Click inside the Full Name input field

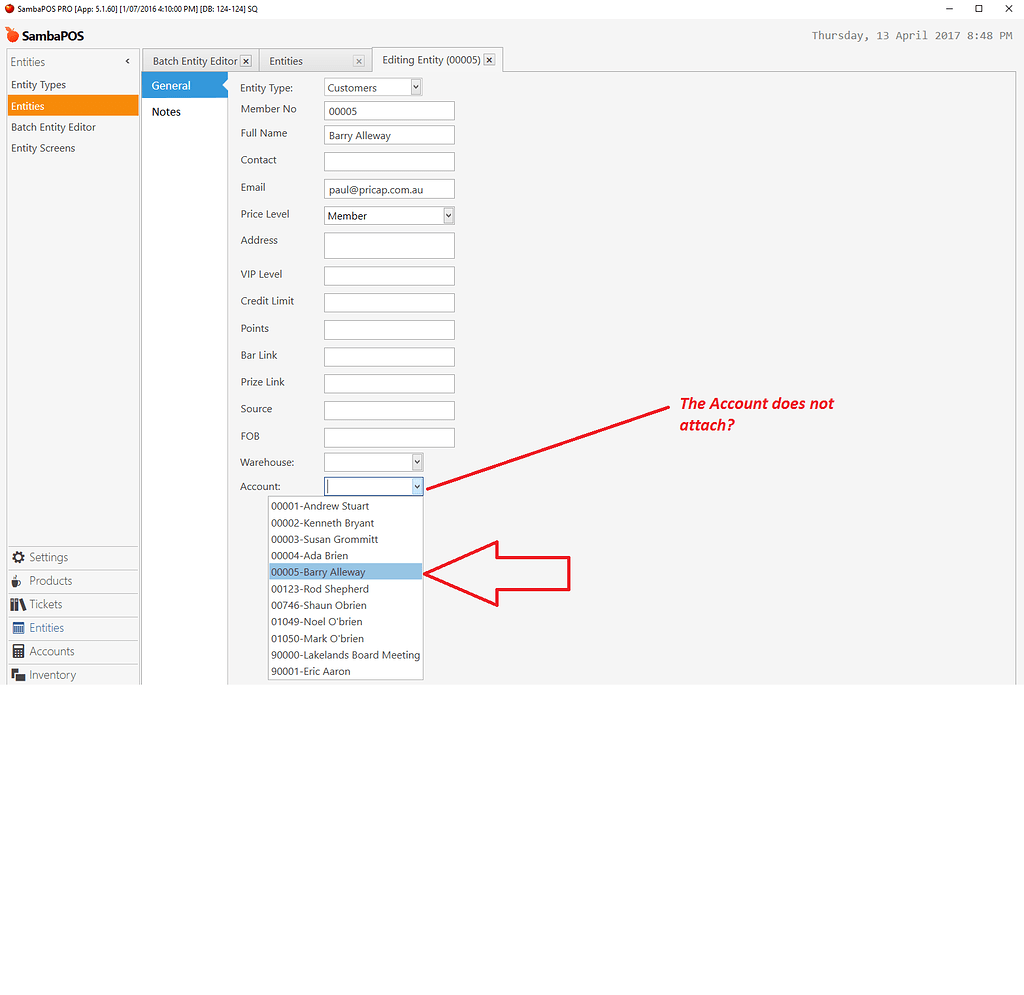pyautogui.click(x=389, y=134)
